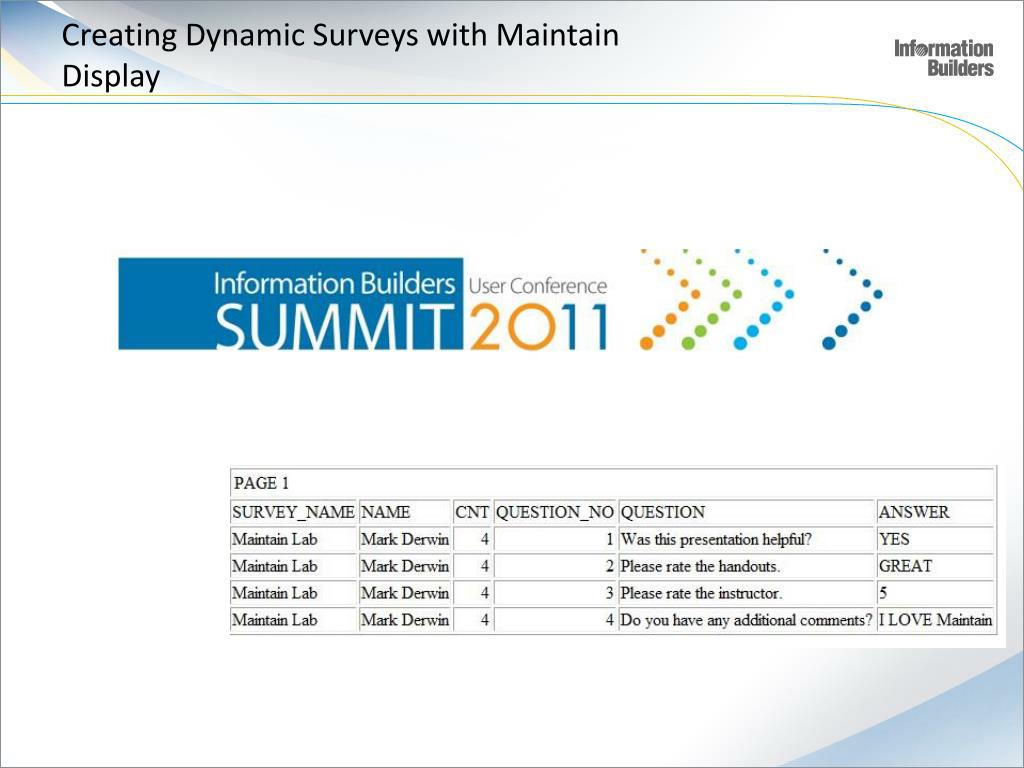This screenshot has height=768, width=1024.
Task: Click CNT value '4' in the presentation helpful row
Action: coord(472,539)
